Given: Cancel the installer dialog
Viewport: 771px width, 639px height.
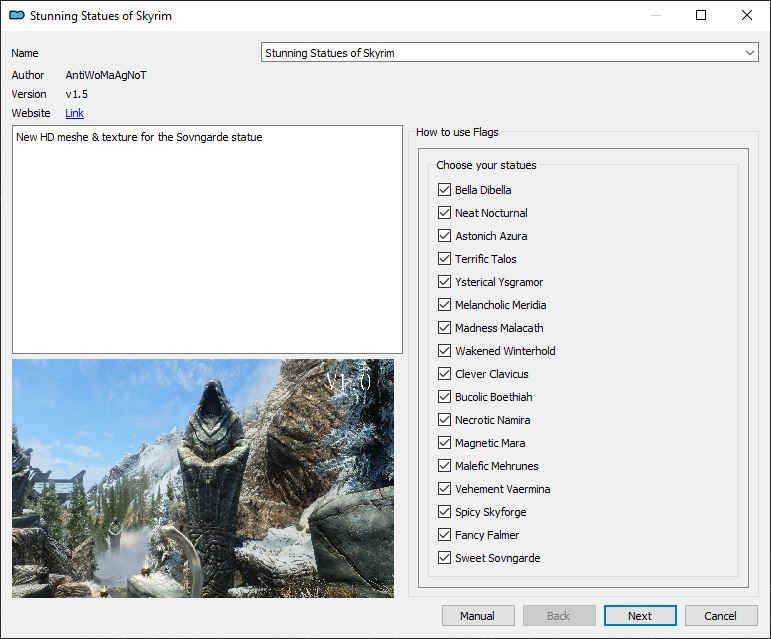Looking at the screenshot, I should point(721,616).
